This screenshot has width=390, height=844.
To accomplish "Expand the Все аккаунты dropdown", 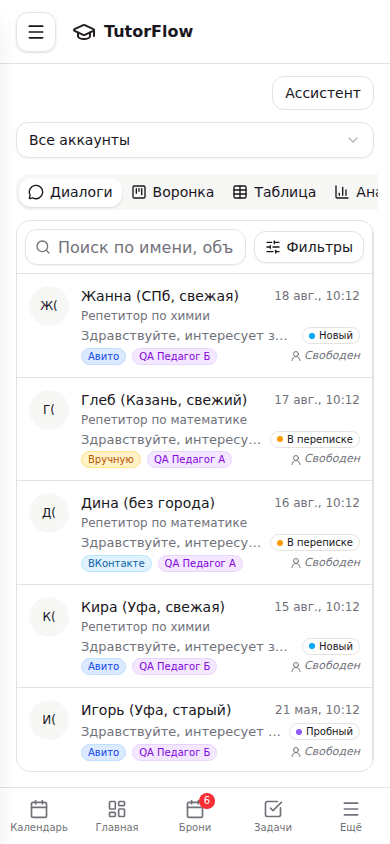I will 195,140.
